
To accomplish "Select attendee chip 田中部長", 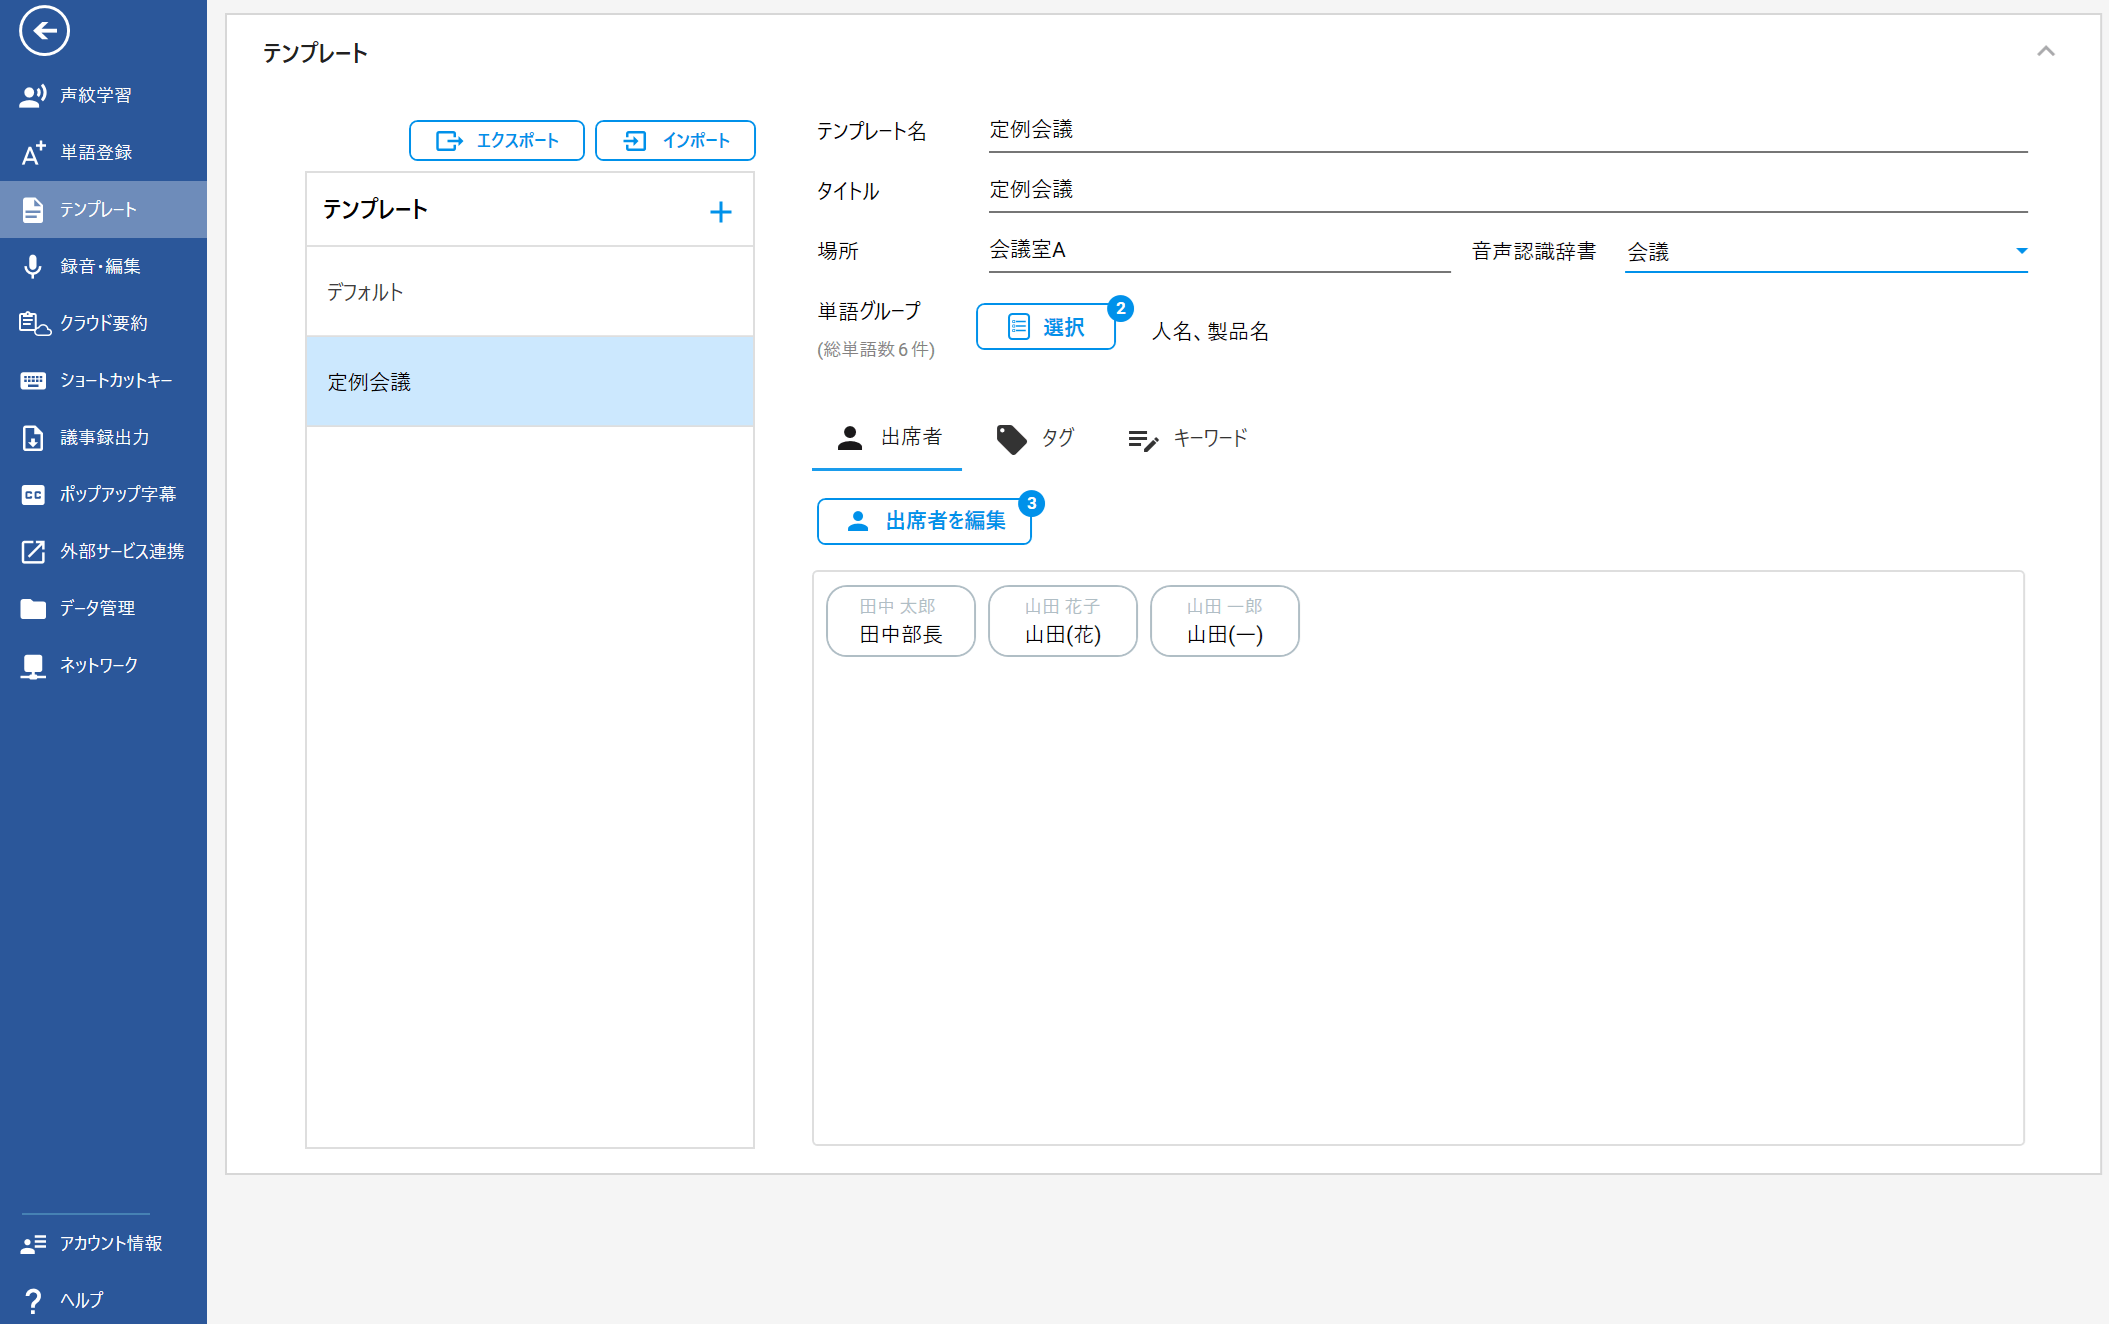I will coord(900,621).
